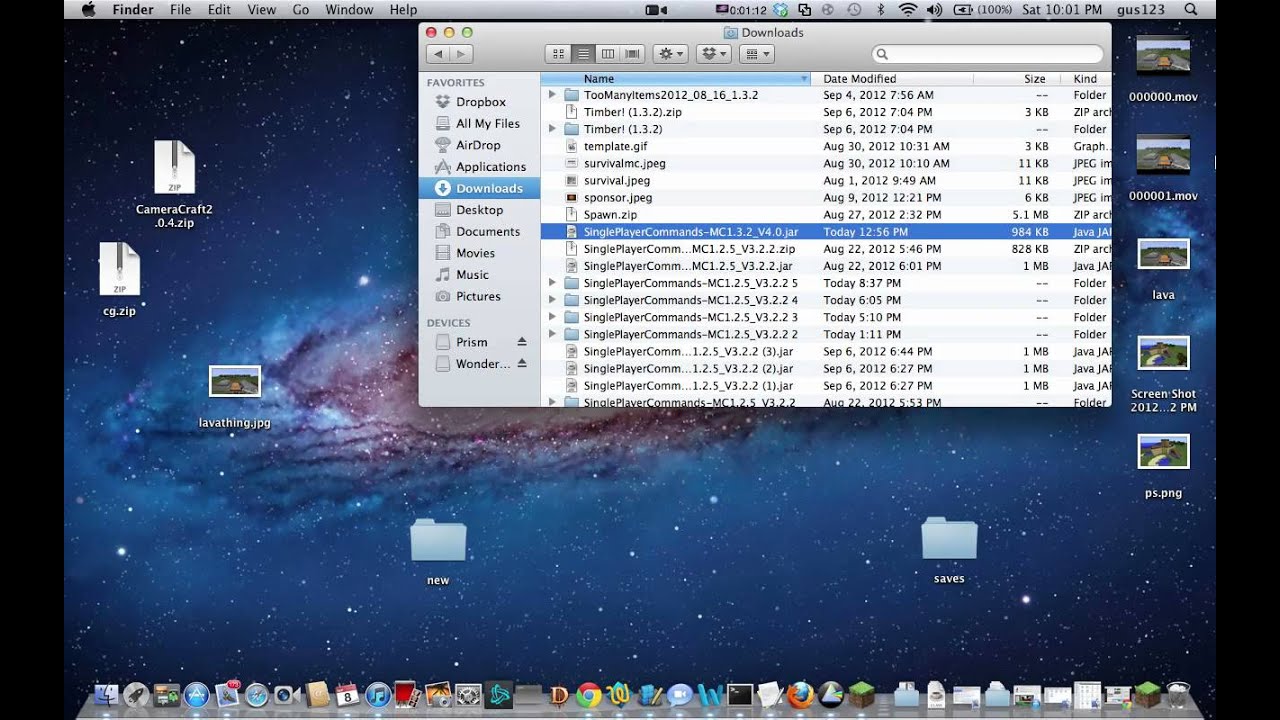1280x720 pixels.
Task: Switch Finder to list view
Action: 582,54
